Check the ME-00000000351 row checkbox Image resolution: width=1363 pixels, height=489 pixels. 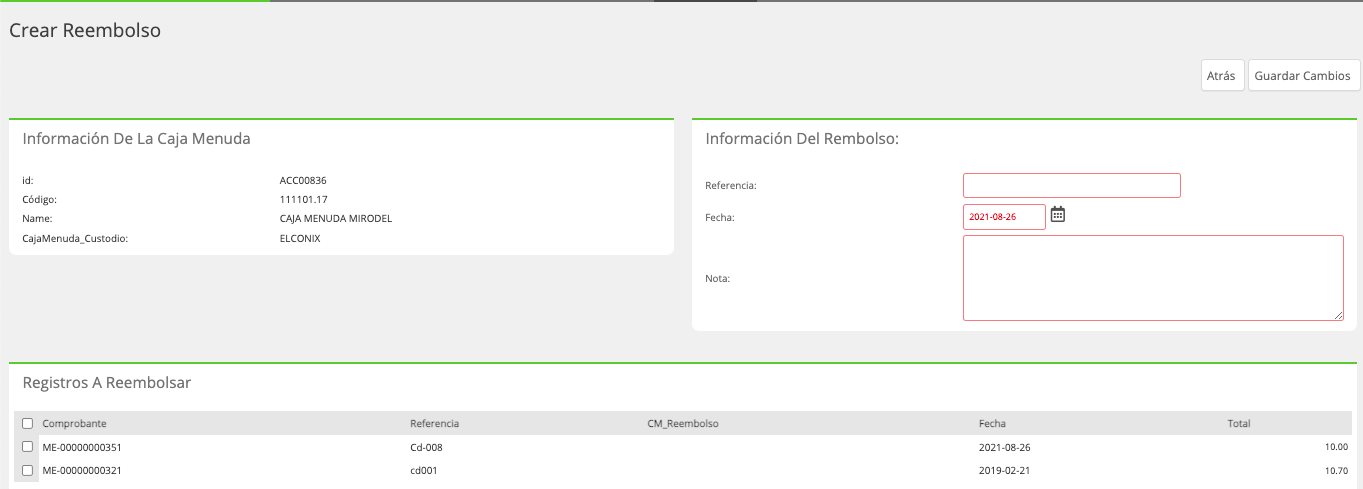coord(28,447)
